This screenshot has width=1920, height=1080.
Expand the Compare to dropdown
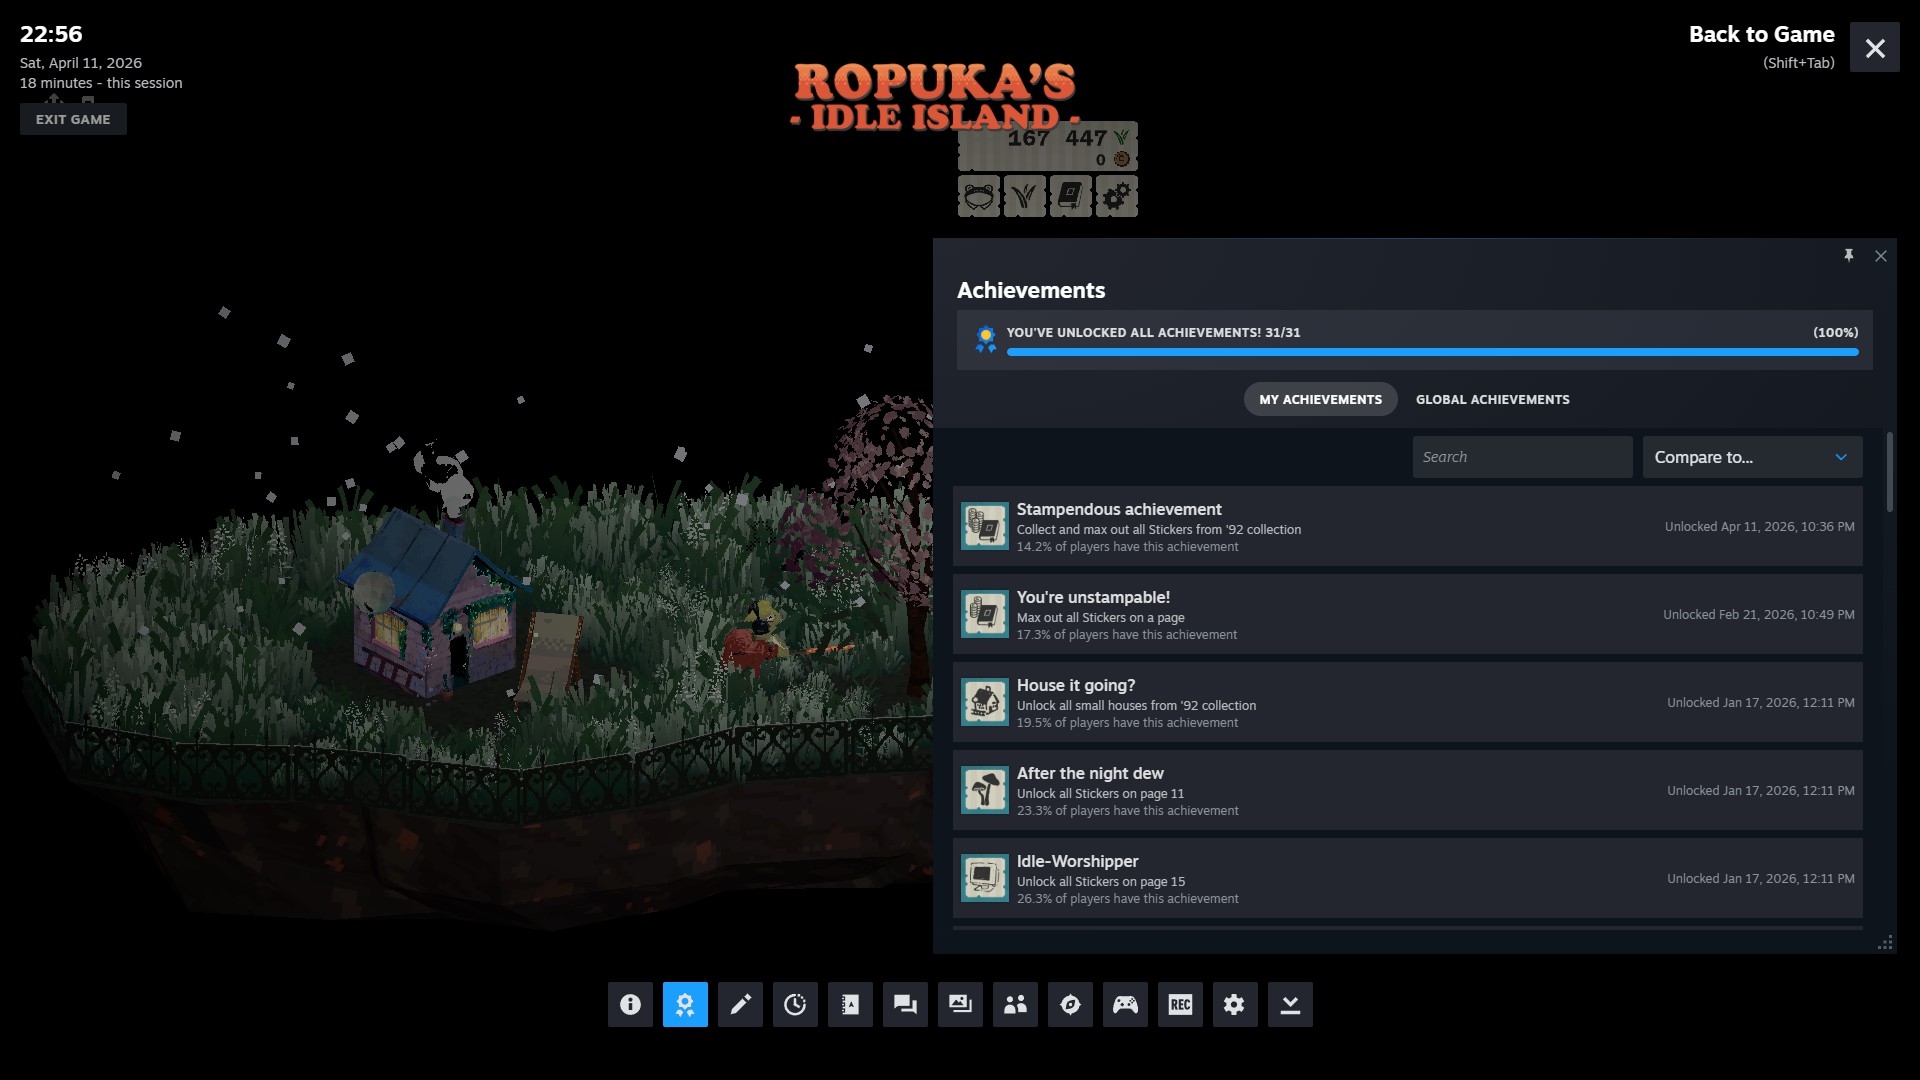[1752, 457]
